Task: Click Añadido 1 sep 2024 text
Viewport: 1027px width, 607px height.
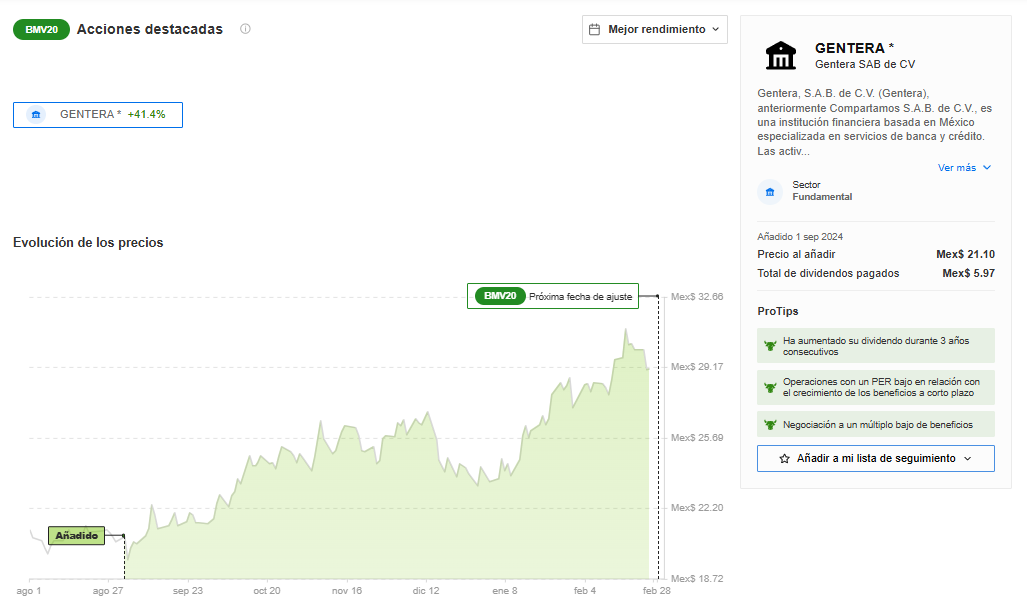Action: pyautogui.click(x=800, y=236)
